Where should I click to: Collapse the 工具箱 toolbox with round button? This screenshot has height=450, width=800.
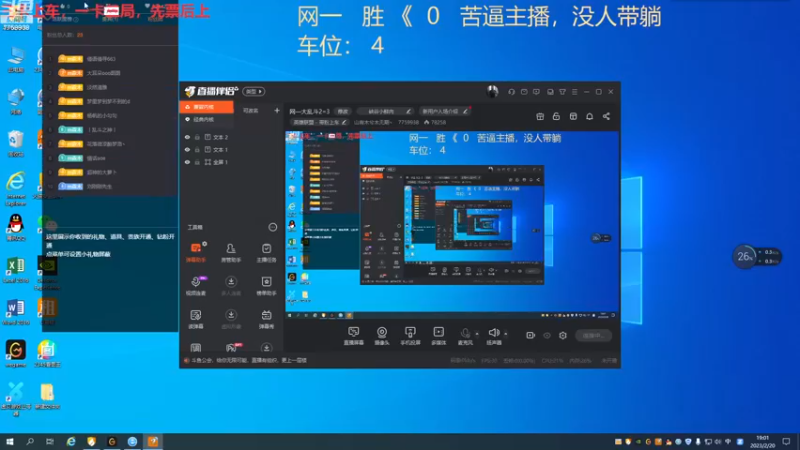click(272, 227)
